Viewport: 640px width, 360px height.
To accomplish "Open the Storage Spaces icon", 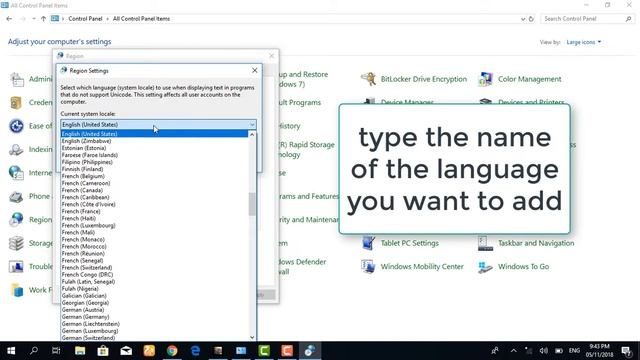I will pos(16,243).
